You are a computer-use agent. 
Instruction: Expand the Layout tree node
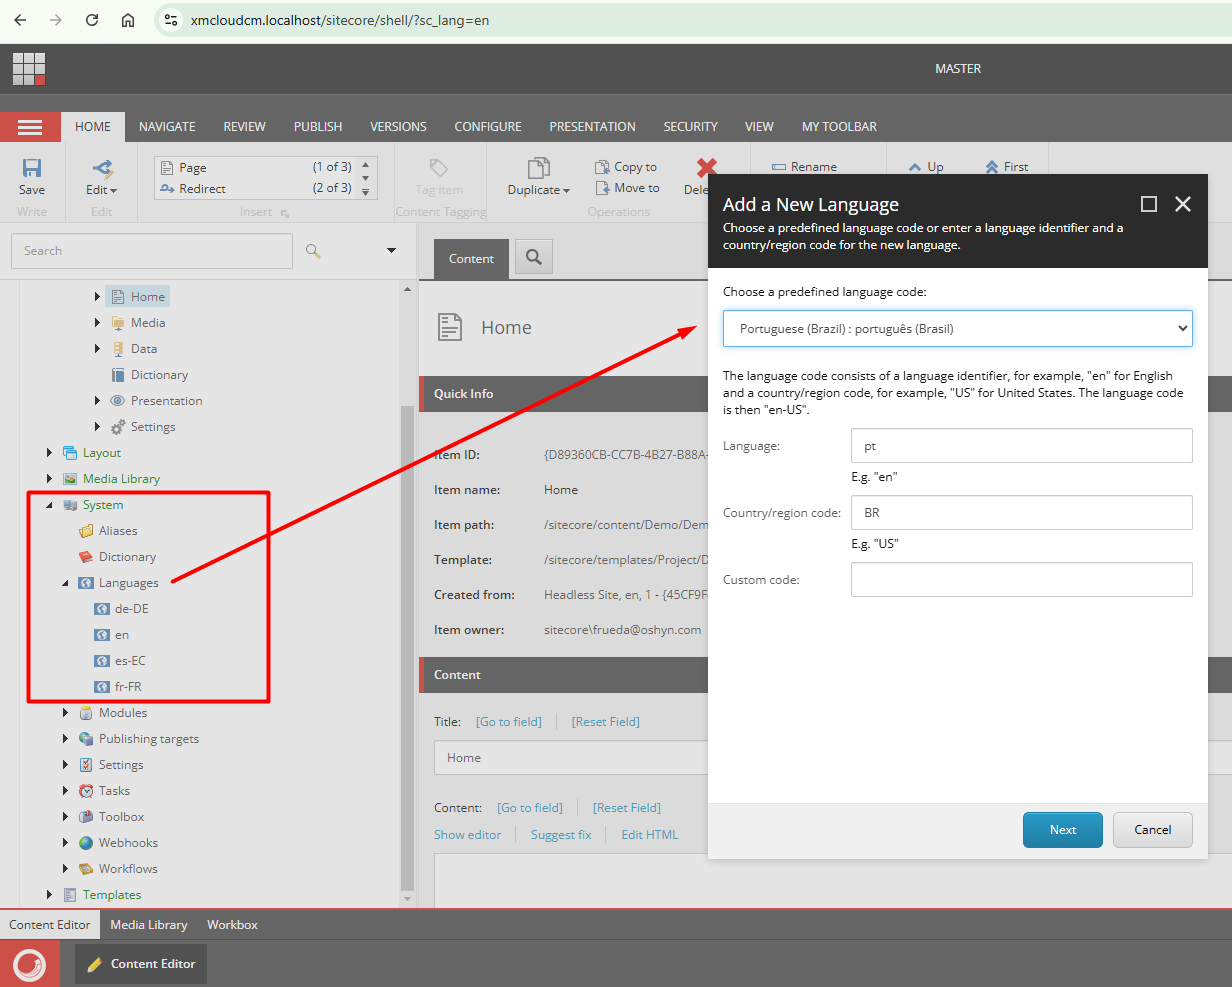click(49, 453)
